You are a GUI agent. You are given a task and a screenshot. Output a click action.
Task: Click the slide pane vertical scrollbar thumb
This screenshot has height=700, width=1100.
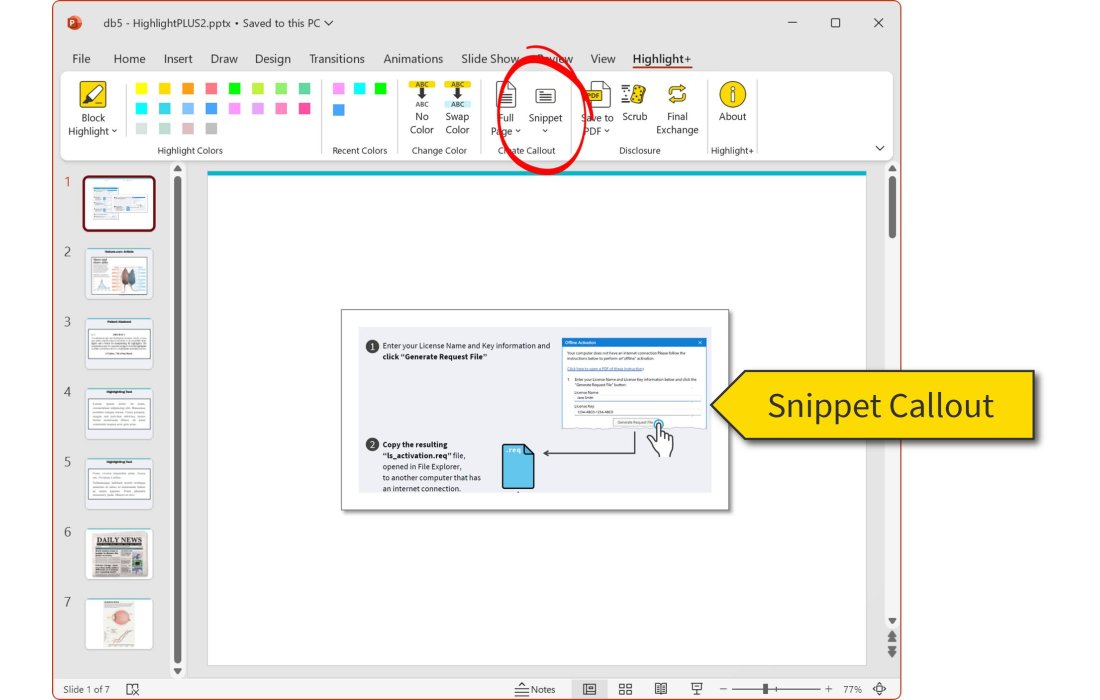892,207
